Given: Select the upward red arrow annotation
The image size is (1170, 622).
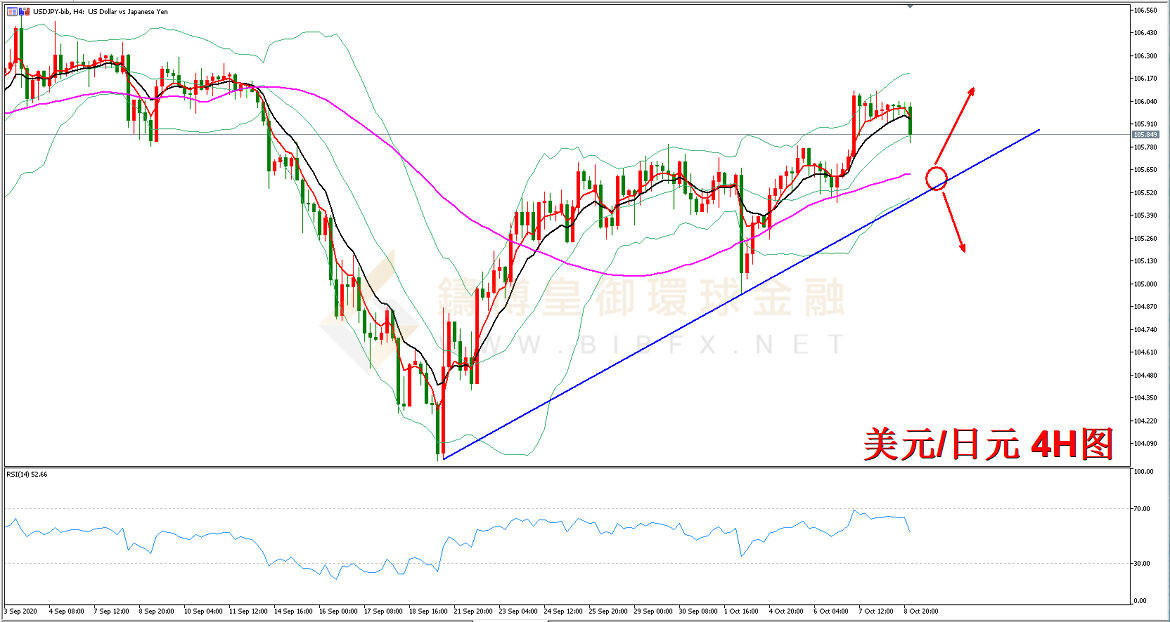Looking at the screenshot, I should tap(957, 116).
